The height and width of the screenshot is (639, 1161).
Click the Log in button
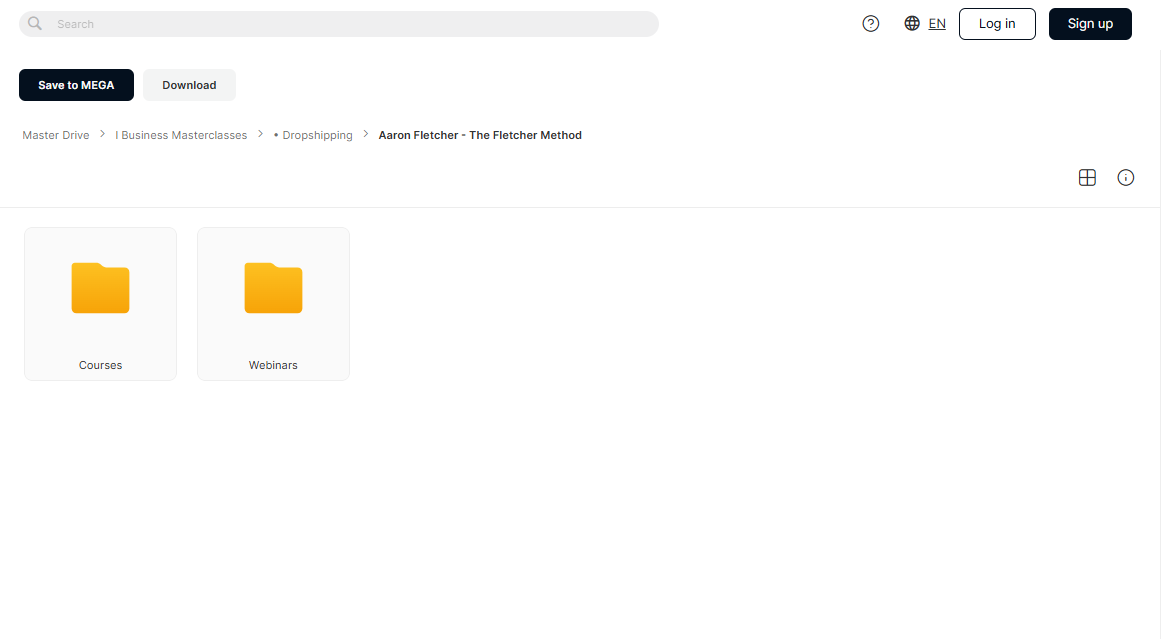(x=997, y=24)
